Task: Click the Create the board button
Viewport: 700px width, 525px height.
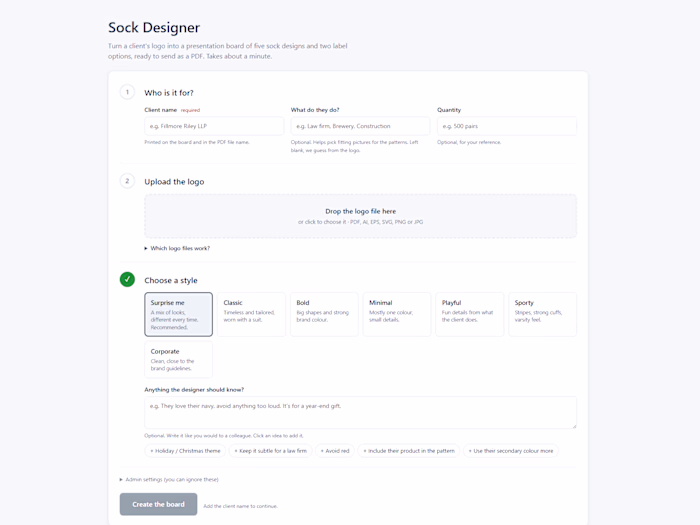Action: pyautogui.click(x=158, y=504)
